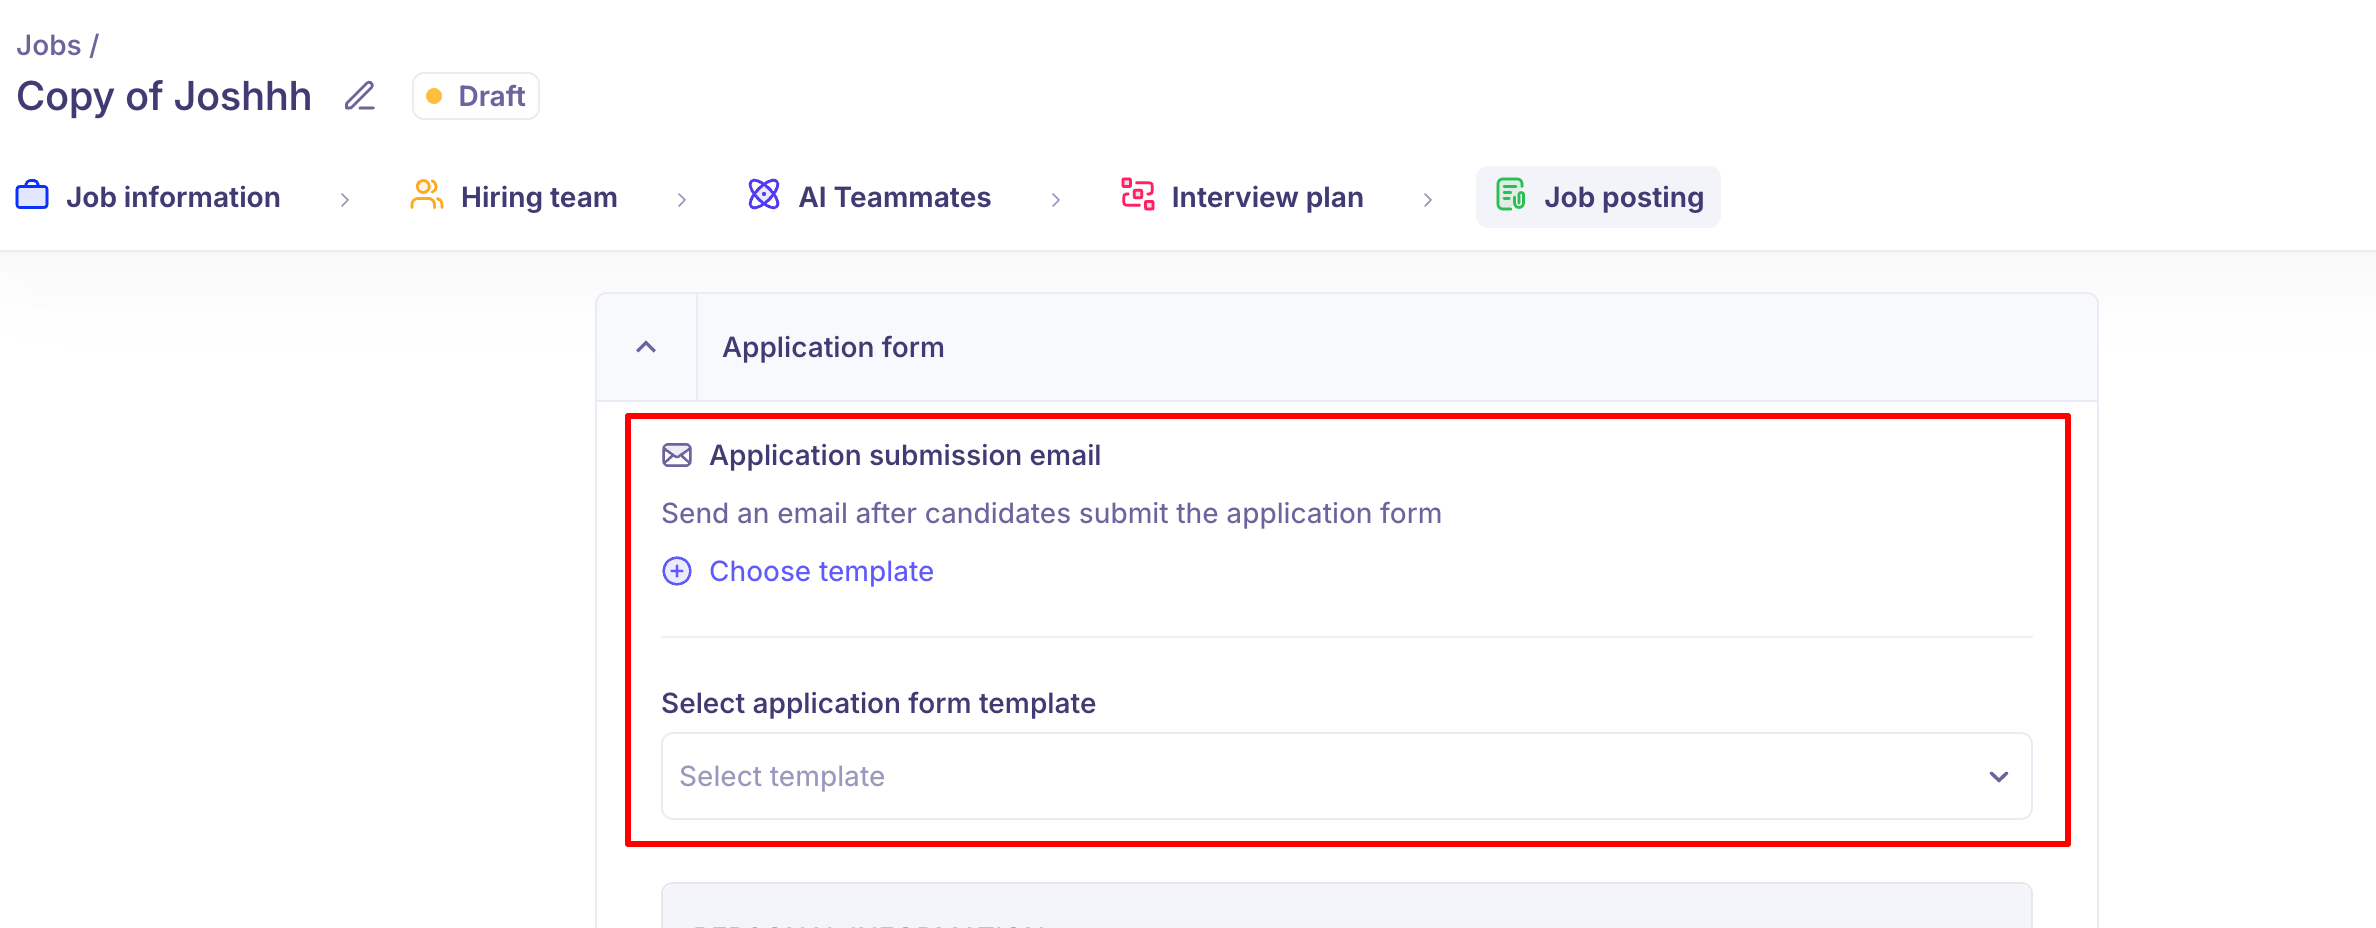
Task: Select the Job posting tab
Action: click(1598, 197)
